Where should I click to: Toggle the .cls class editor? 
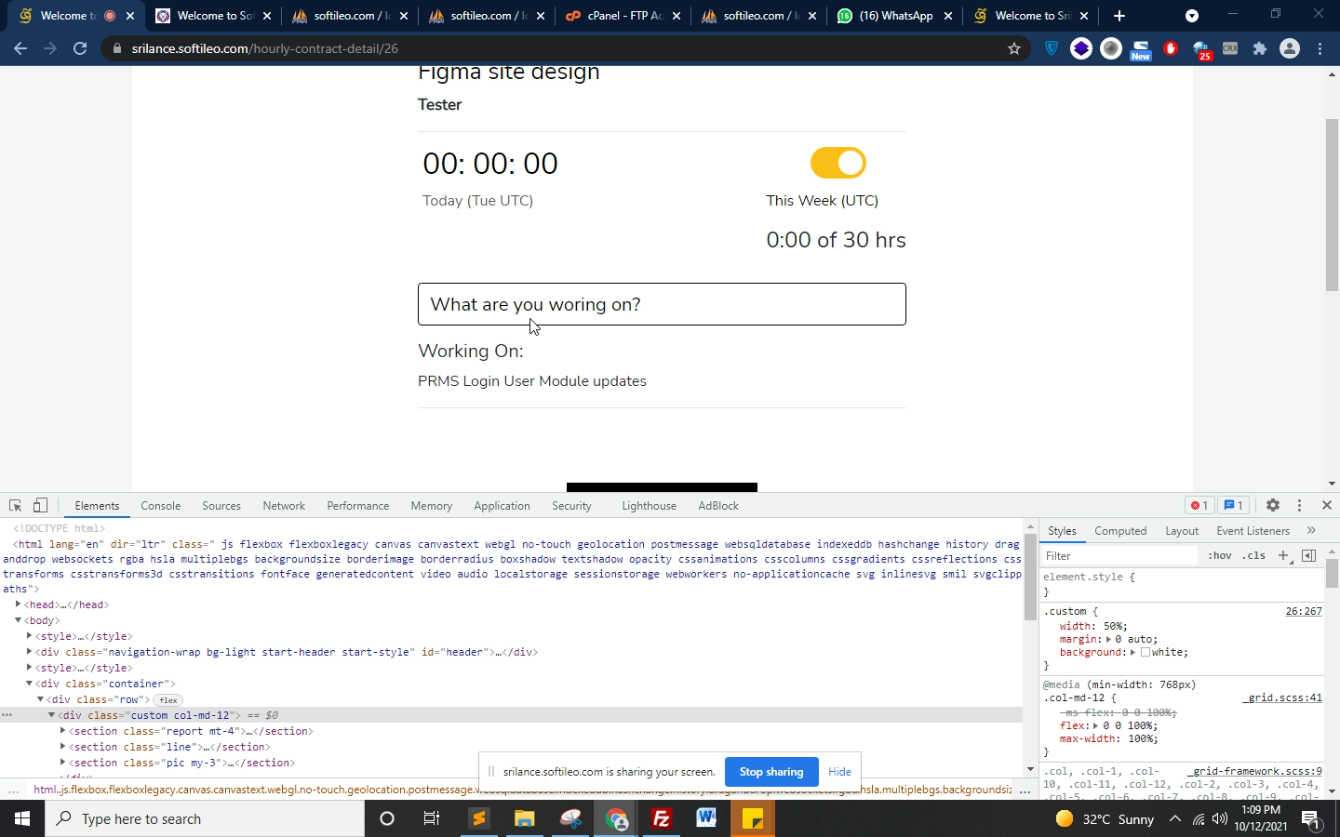tap(1253, 555)
